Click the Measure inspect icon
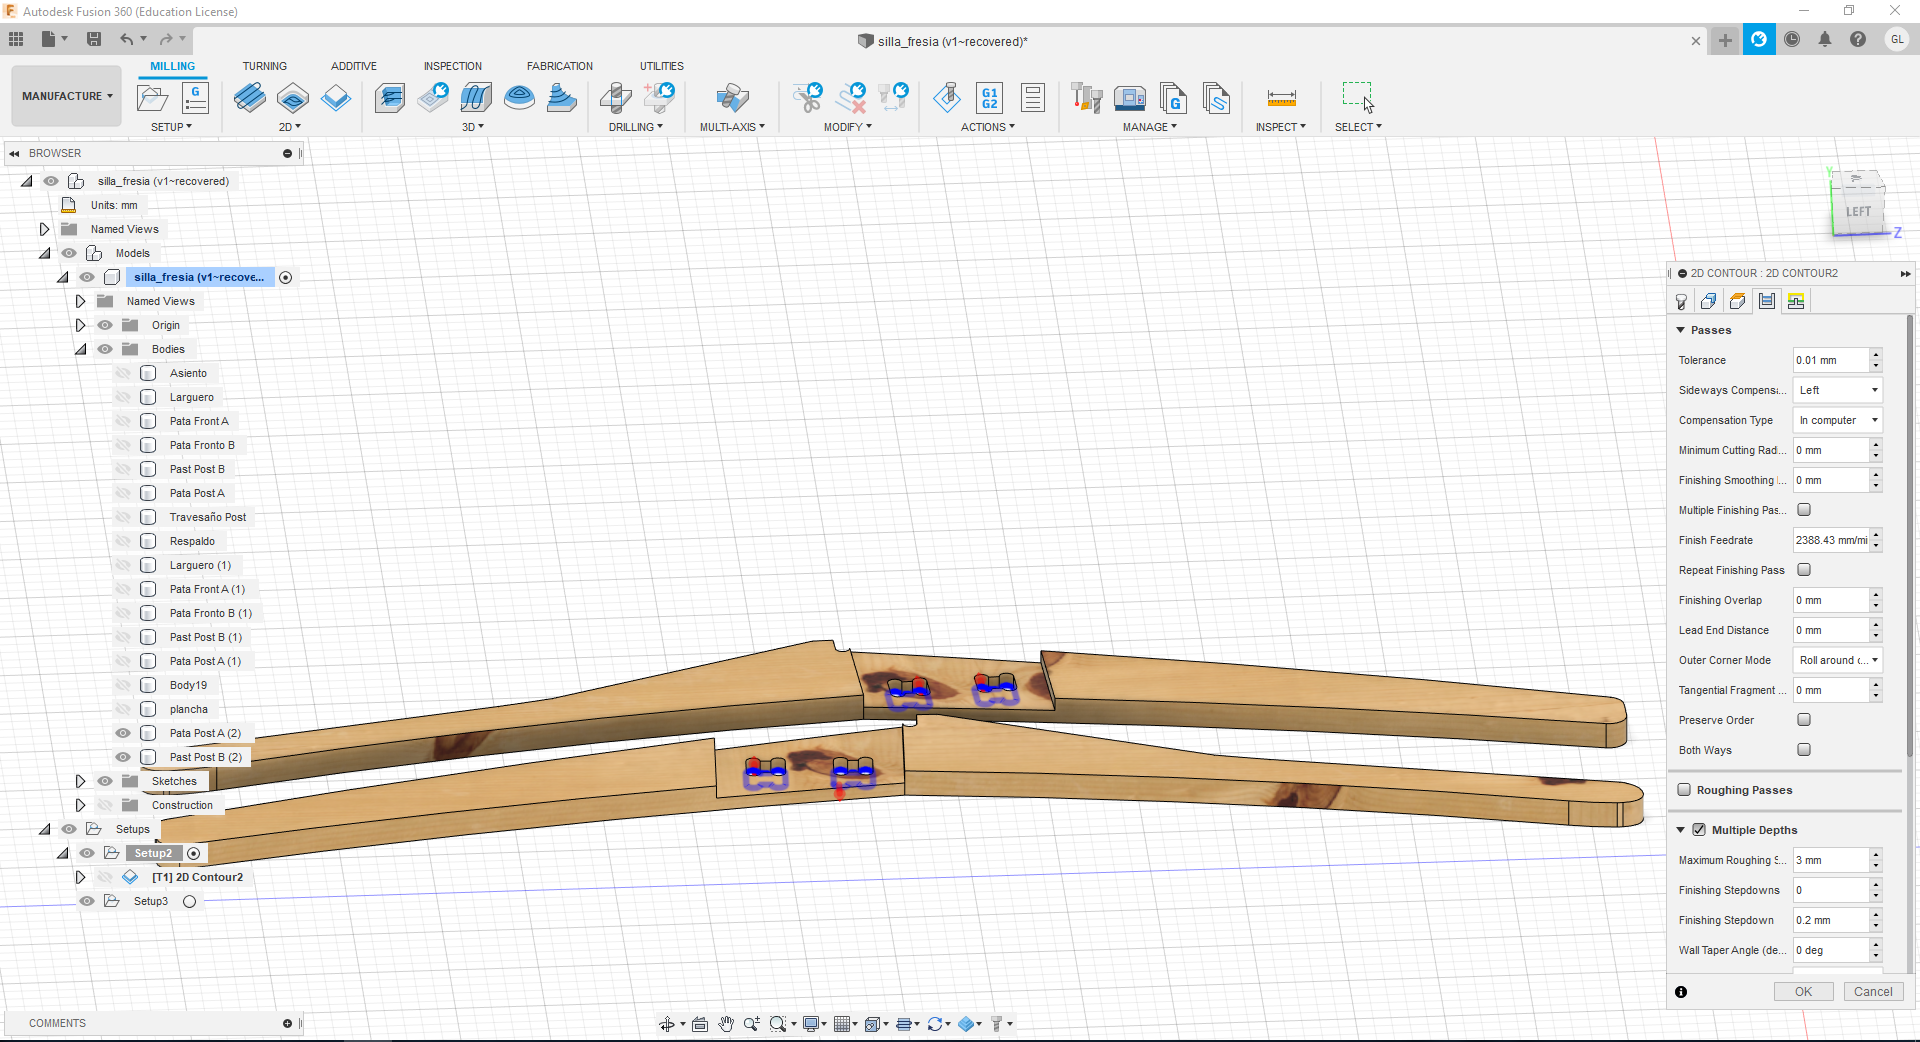 click(1281, 98)
